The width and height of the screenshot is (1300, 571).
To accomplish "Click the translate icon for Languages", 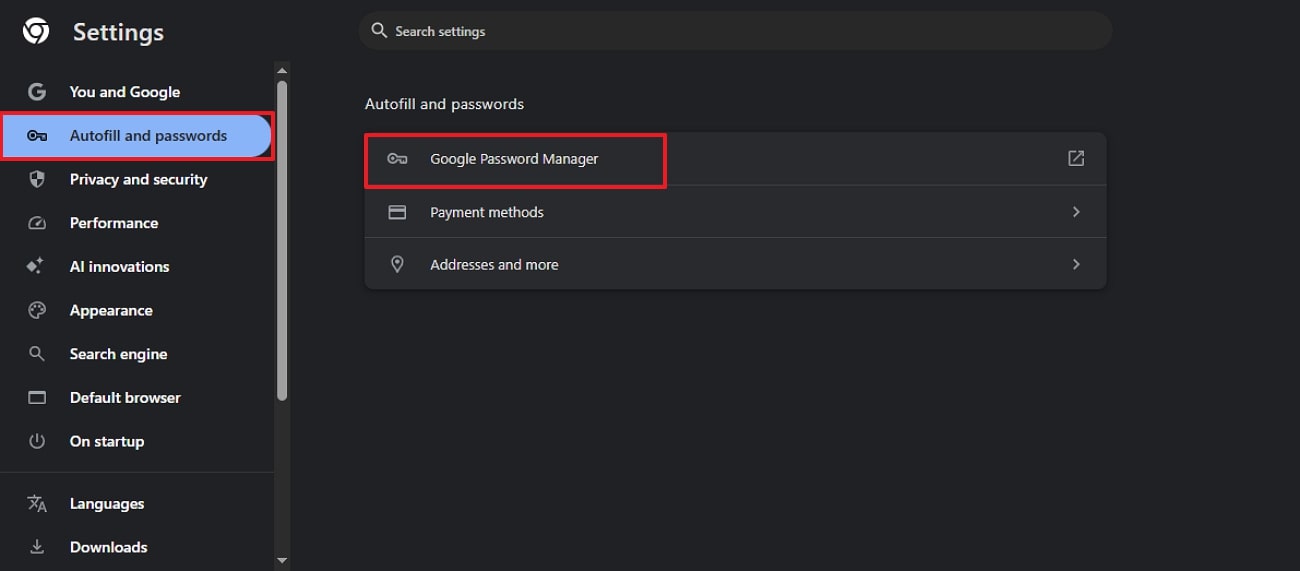I will click(37, 503).
